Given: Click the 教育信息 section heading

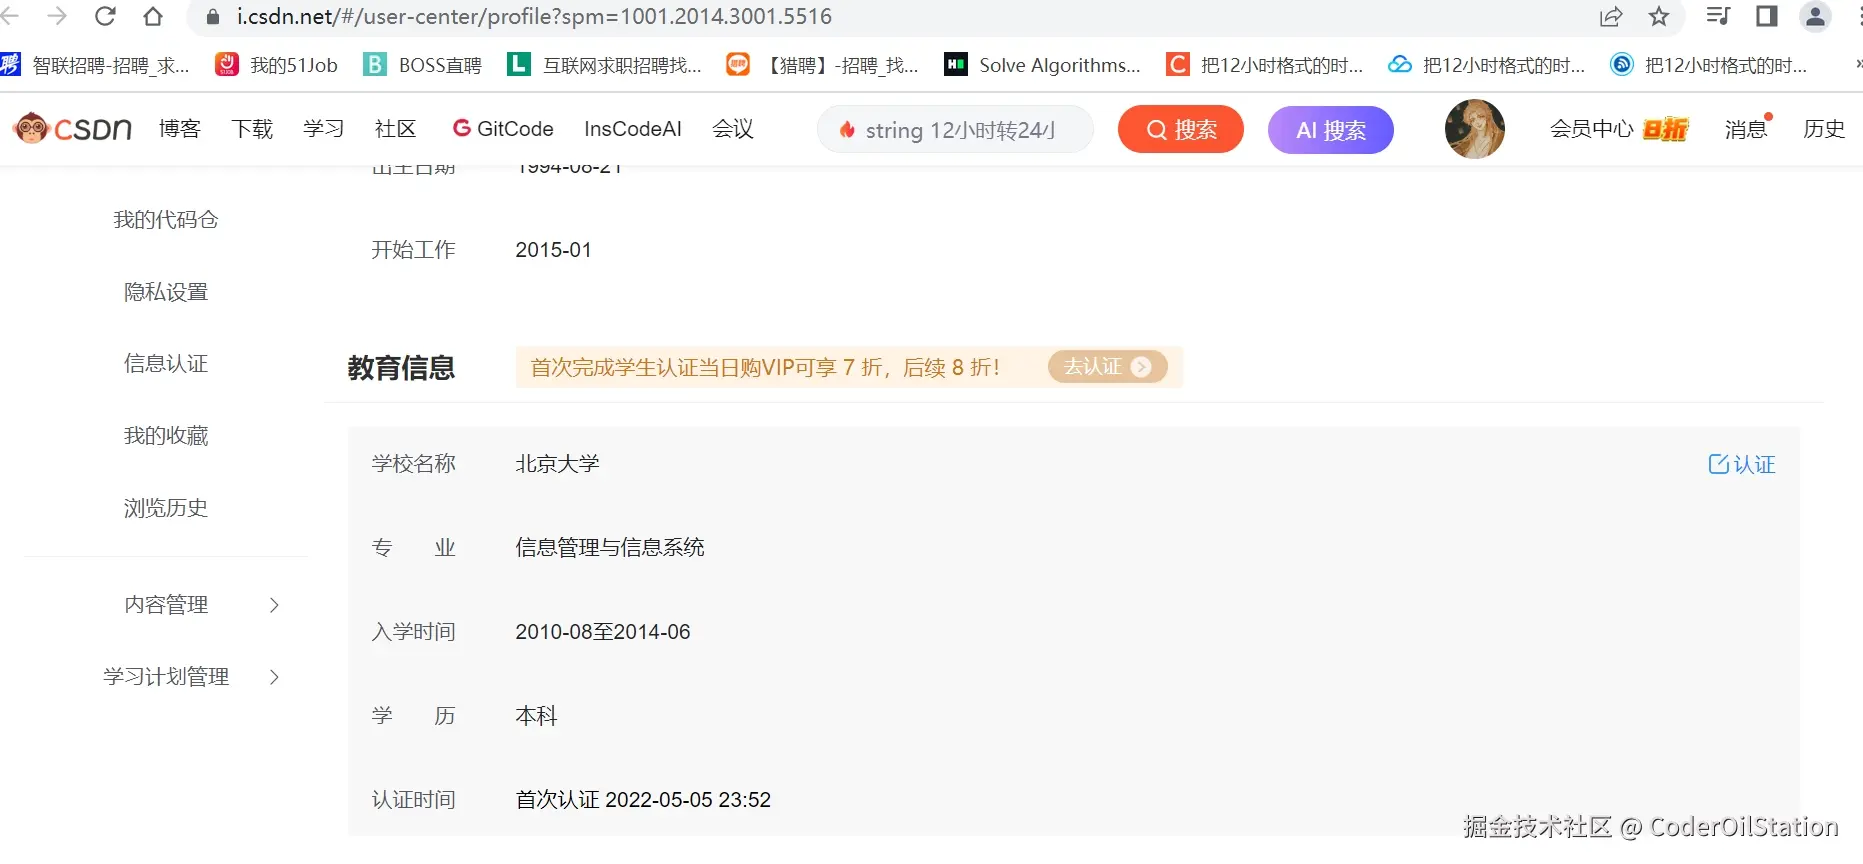Looking at the screenshot, I should [x=401, y=368].
